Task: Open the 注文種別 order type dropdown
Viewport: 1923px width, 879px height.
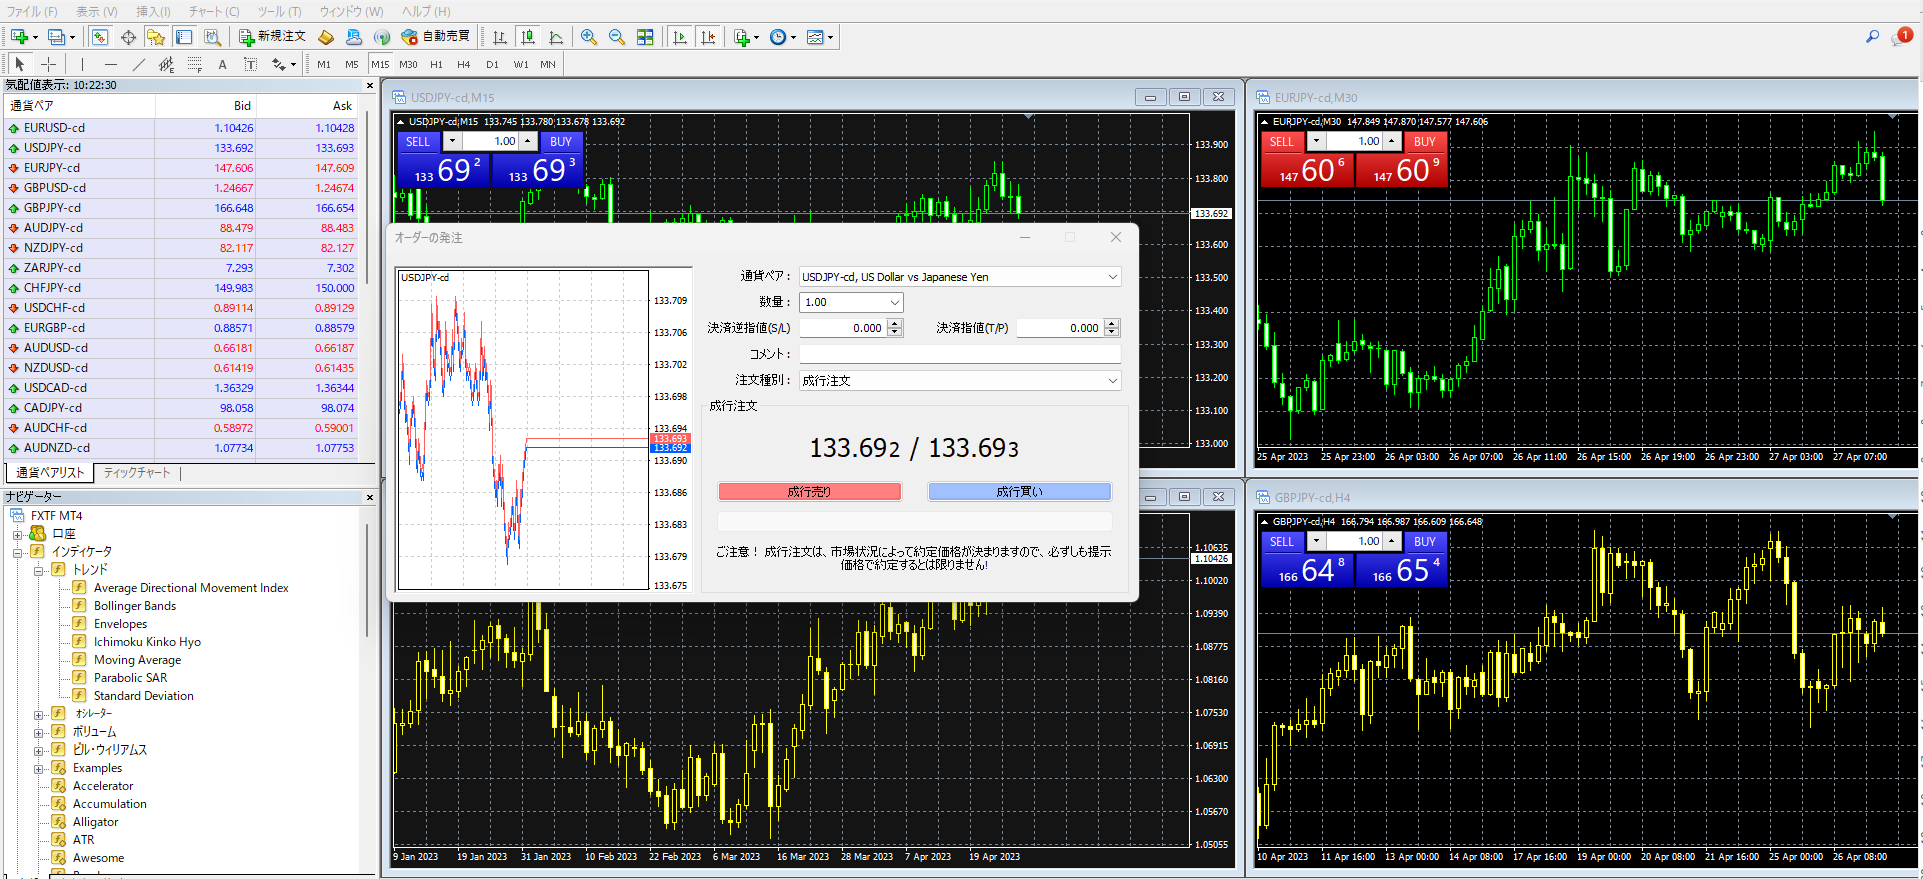Action: (x=1112, y=381)
